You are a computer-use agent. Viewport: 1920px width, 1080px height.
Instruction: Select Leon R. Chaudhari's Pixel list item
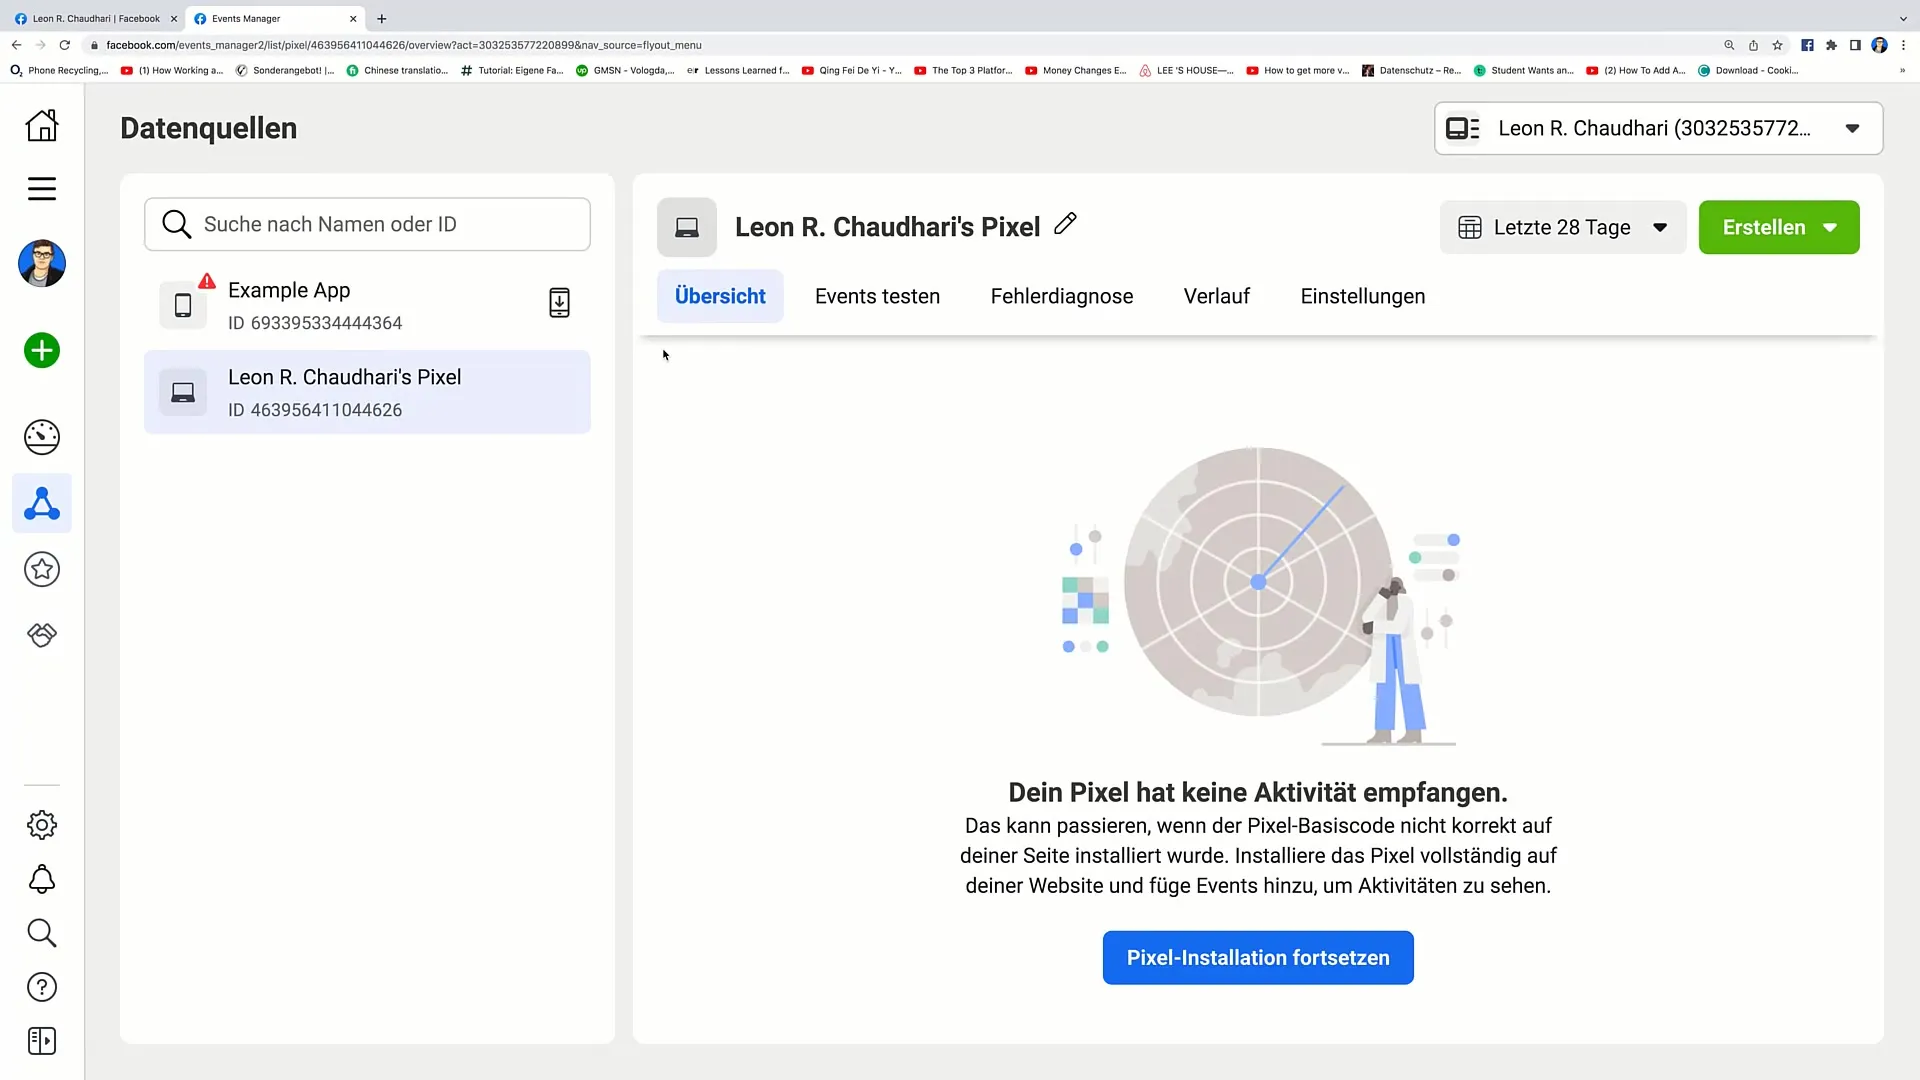click(x=369, y=394)
